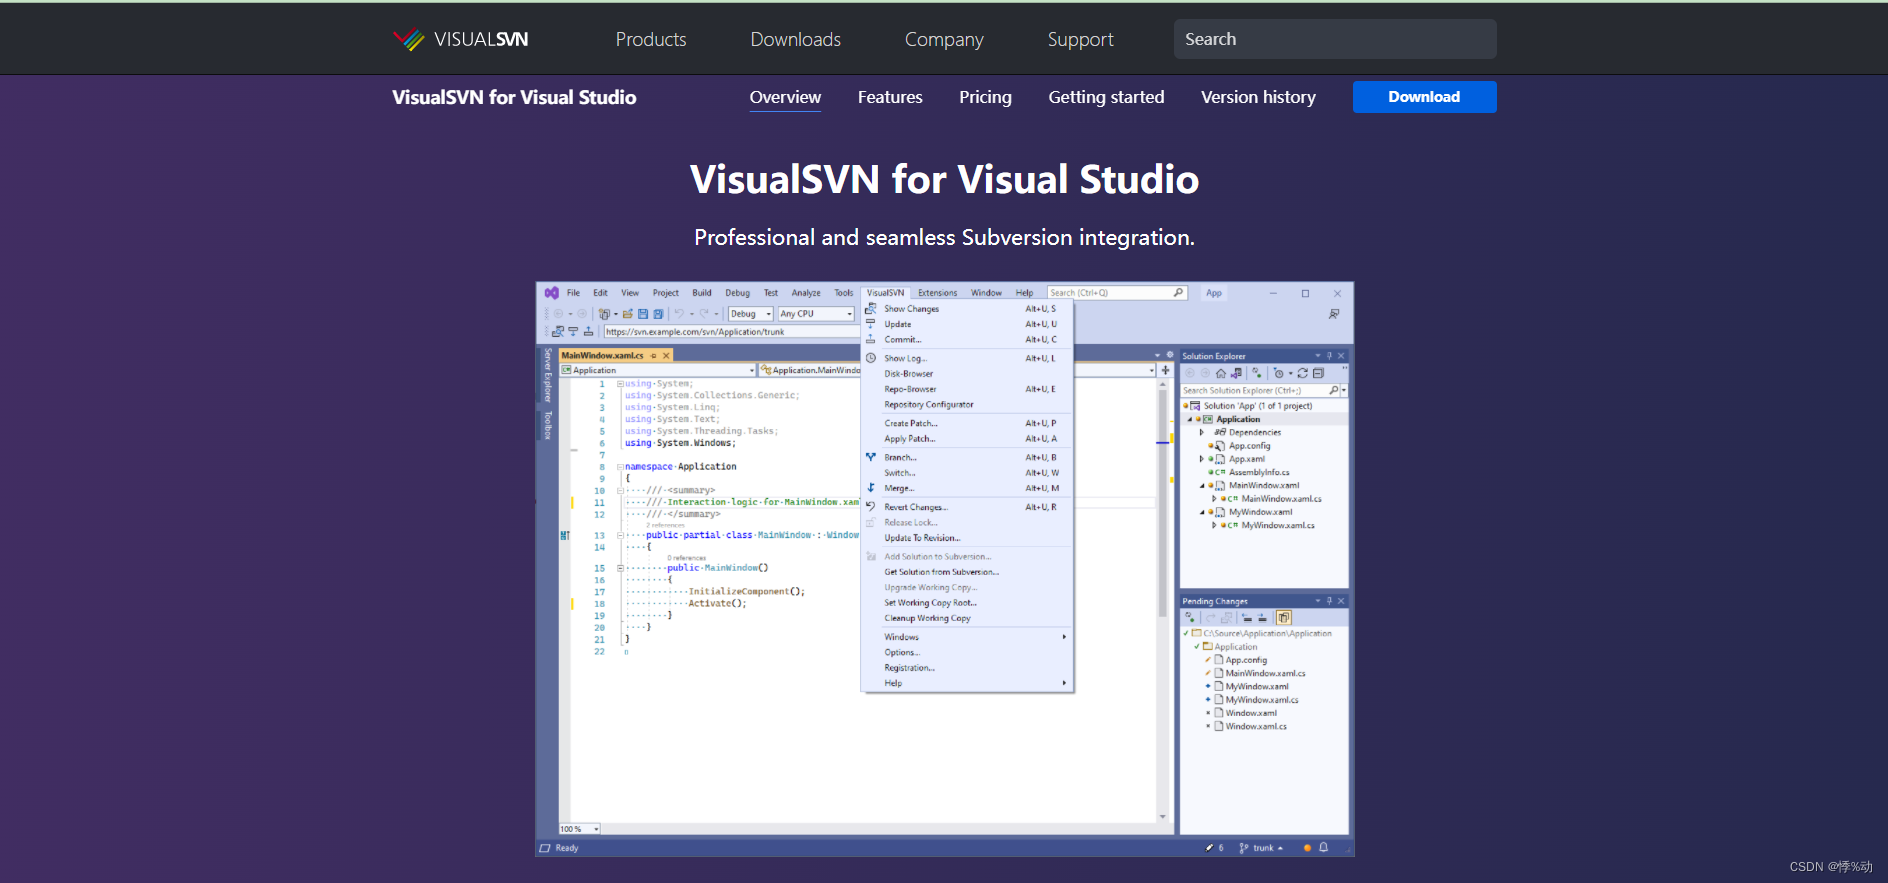
Task: Open the Server Explorer side tab
Action: coord(548,374)
